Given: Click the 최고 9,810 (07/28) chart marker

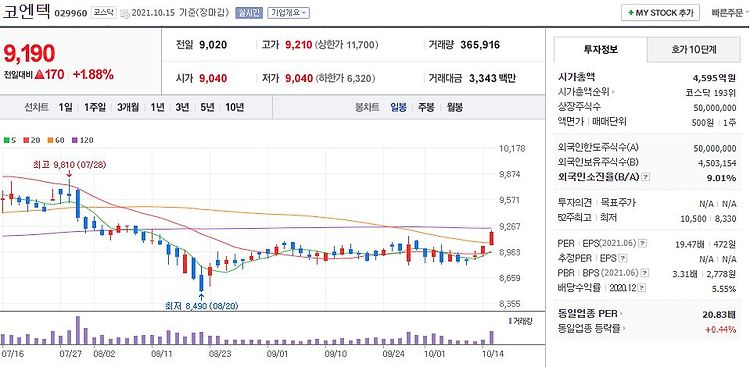Looking at the screenshot, I should pyautogui.click(x=69, y=165).
